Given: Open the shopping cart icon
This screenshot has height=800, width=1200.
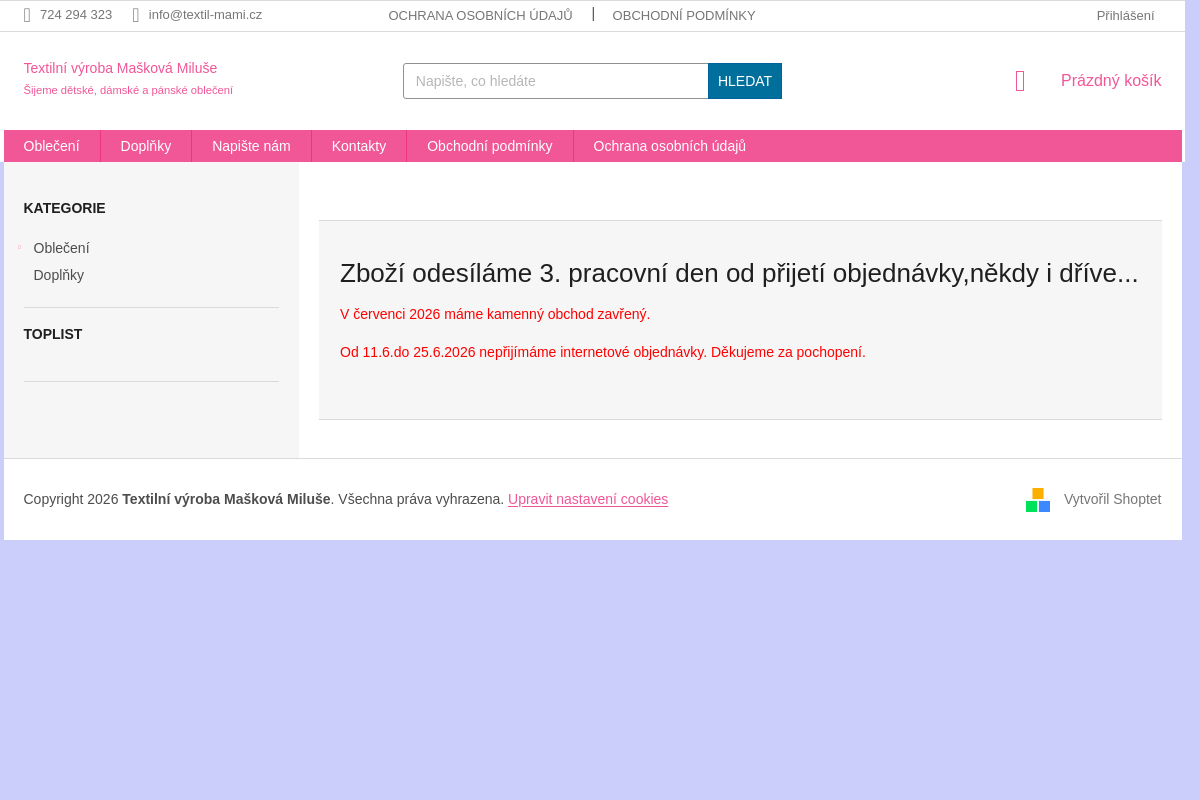Looking at the screenshot, I should 1020,81.
